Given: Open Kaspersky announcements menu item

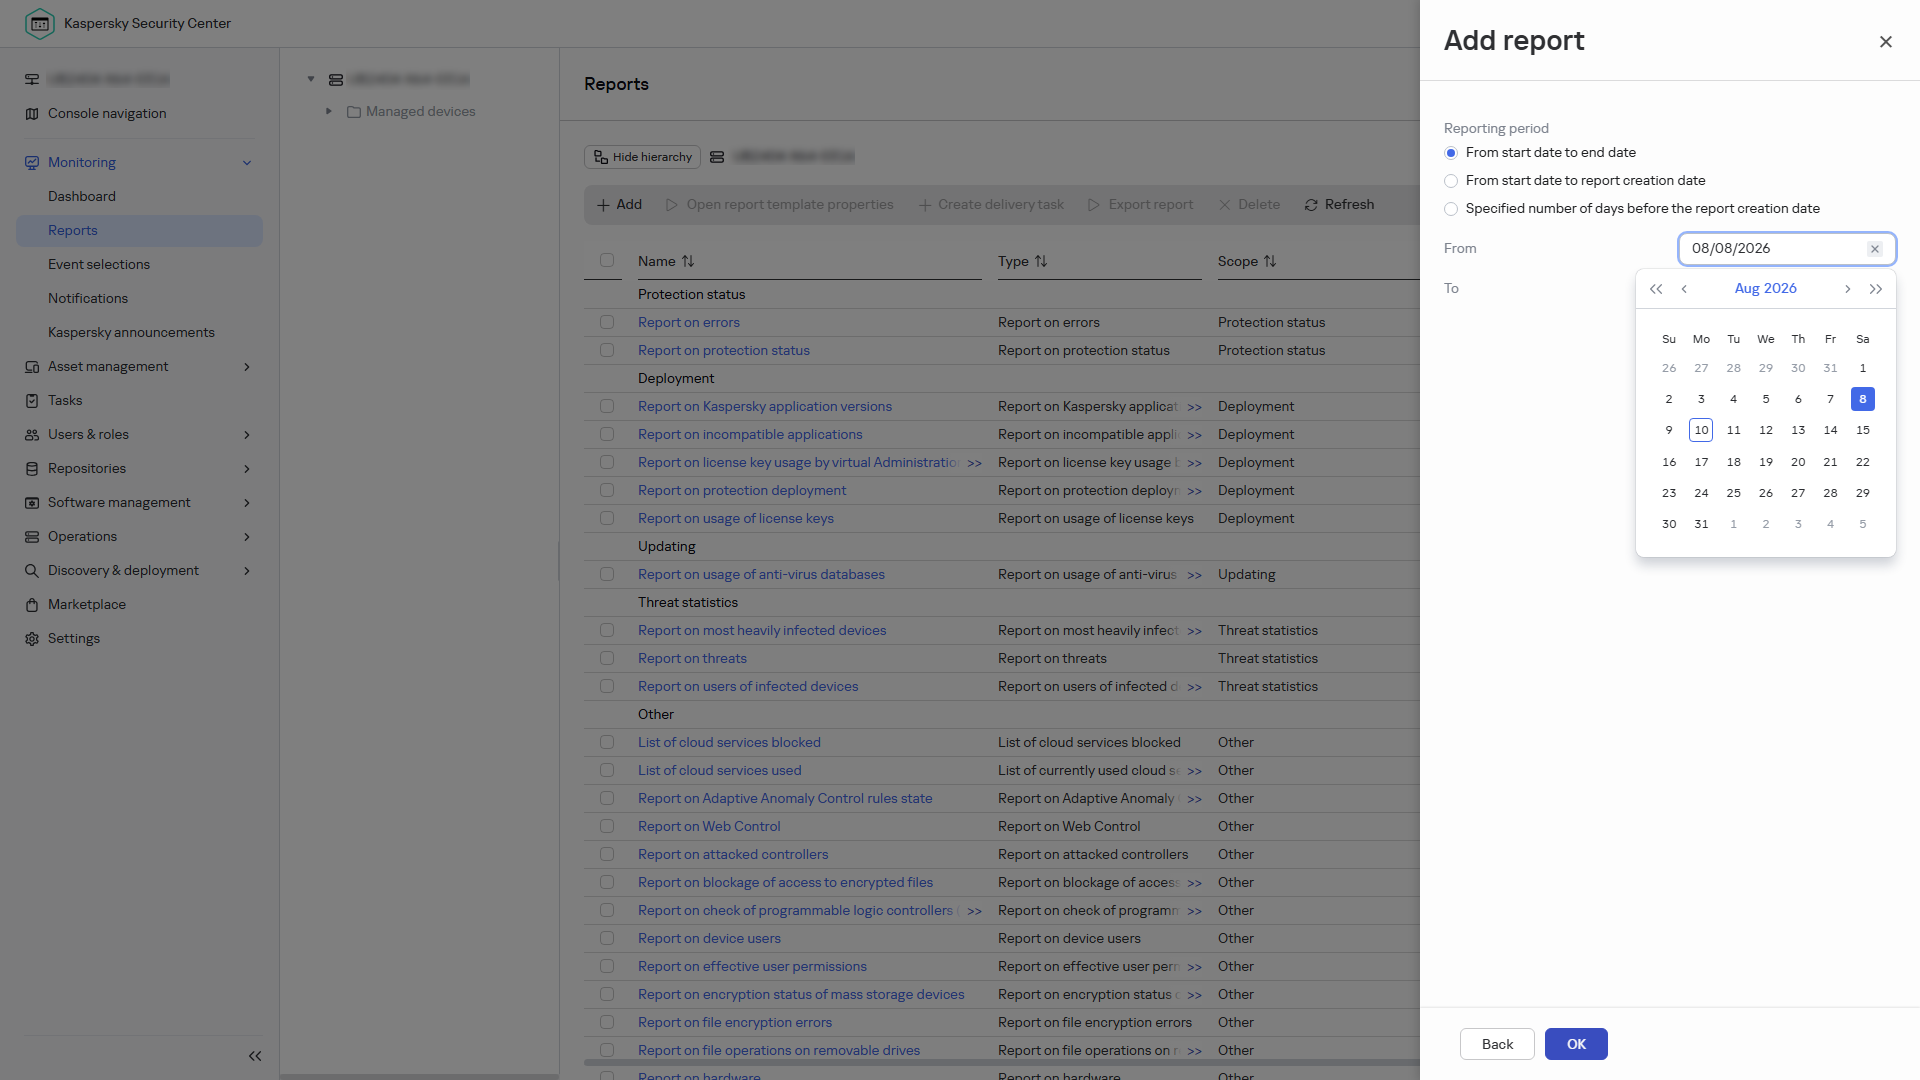Looking at the screenshot, I should tap(131, 333).
